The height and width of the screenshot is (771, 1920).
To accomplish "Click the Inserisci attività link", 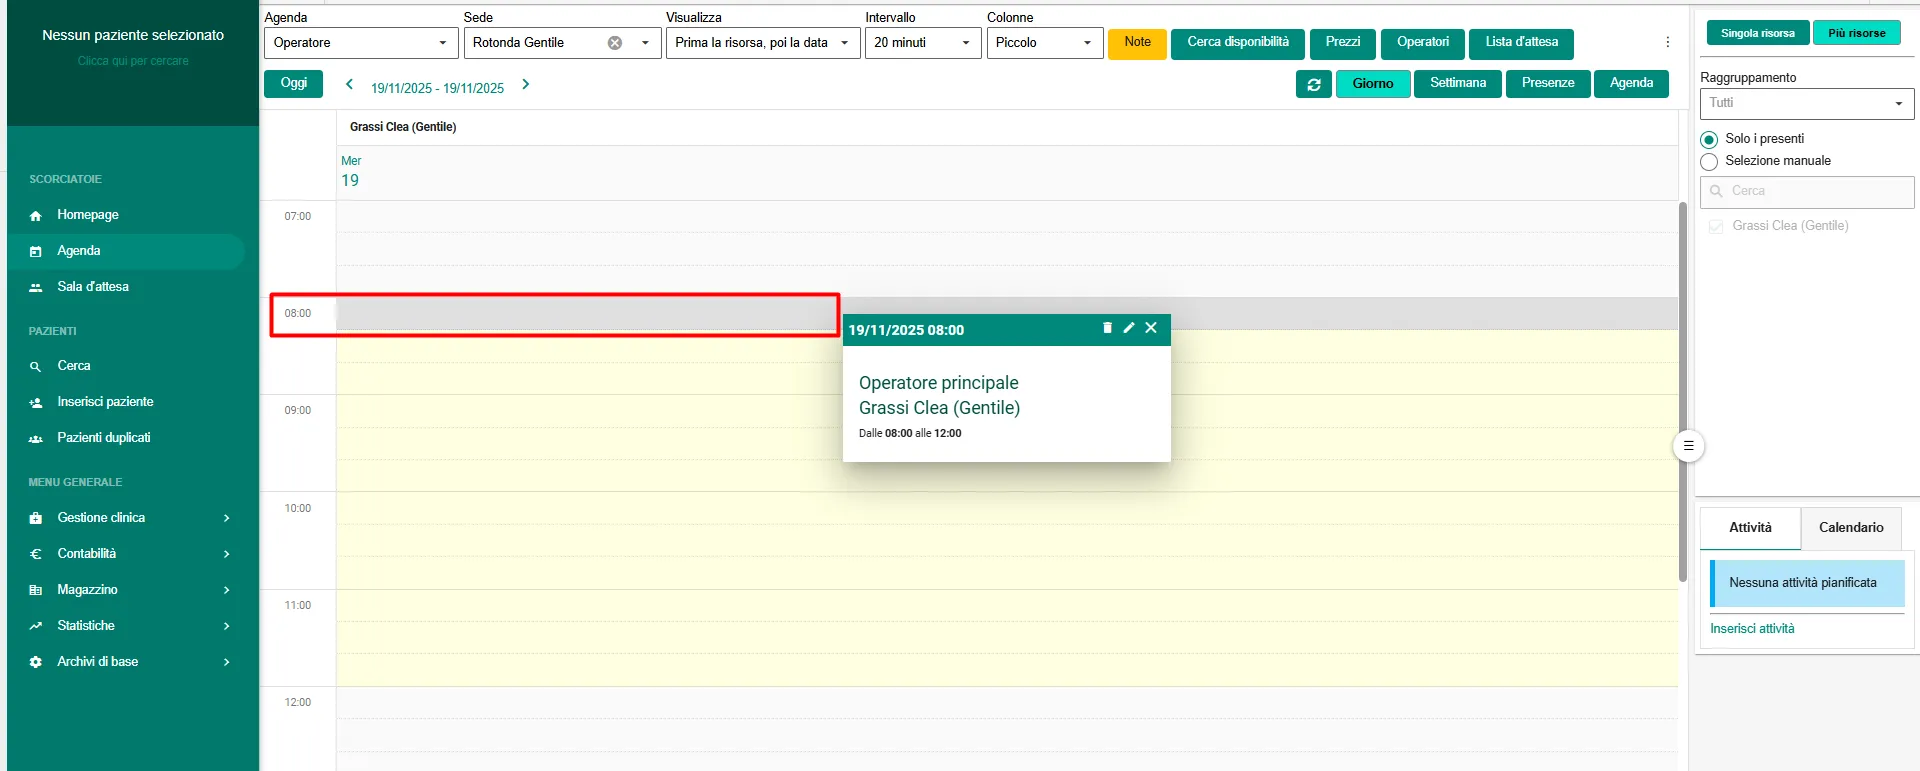I will 1752,629.
